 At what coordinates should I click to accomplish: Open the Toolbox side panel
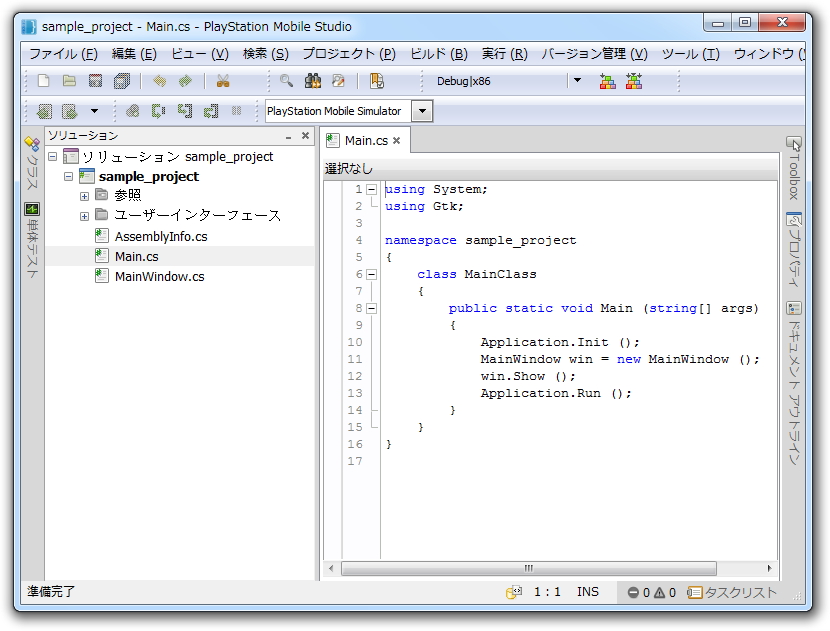coord(793,168)
